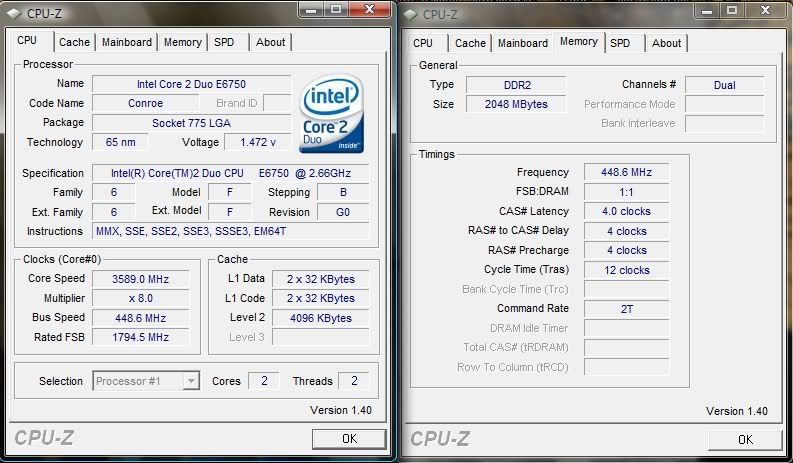Click the Specification field with E6750 @ 2.66GHz
This screenshot has height=463, width=793.
[231, 173]
